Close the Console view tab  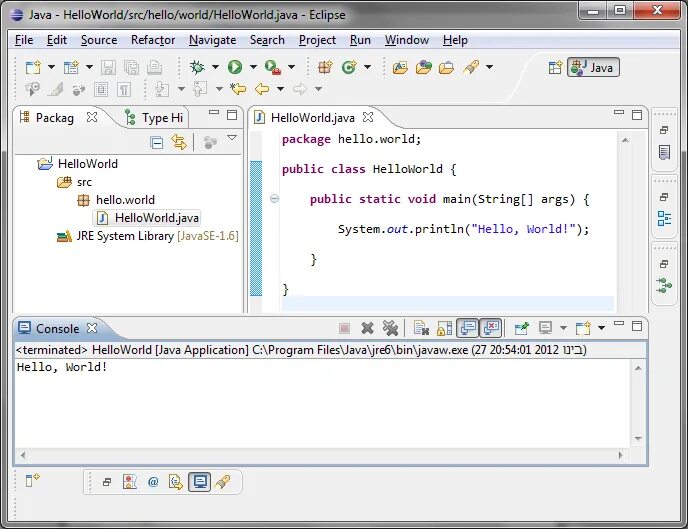92,328
